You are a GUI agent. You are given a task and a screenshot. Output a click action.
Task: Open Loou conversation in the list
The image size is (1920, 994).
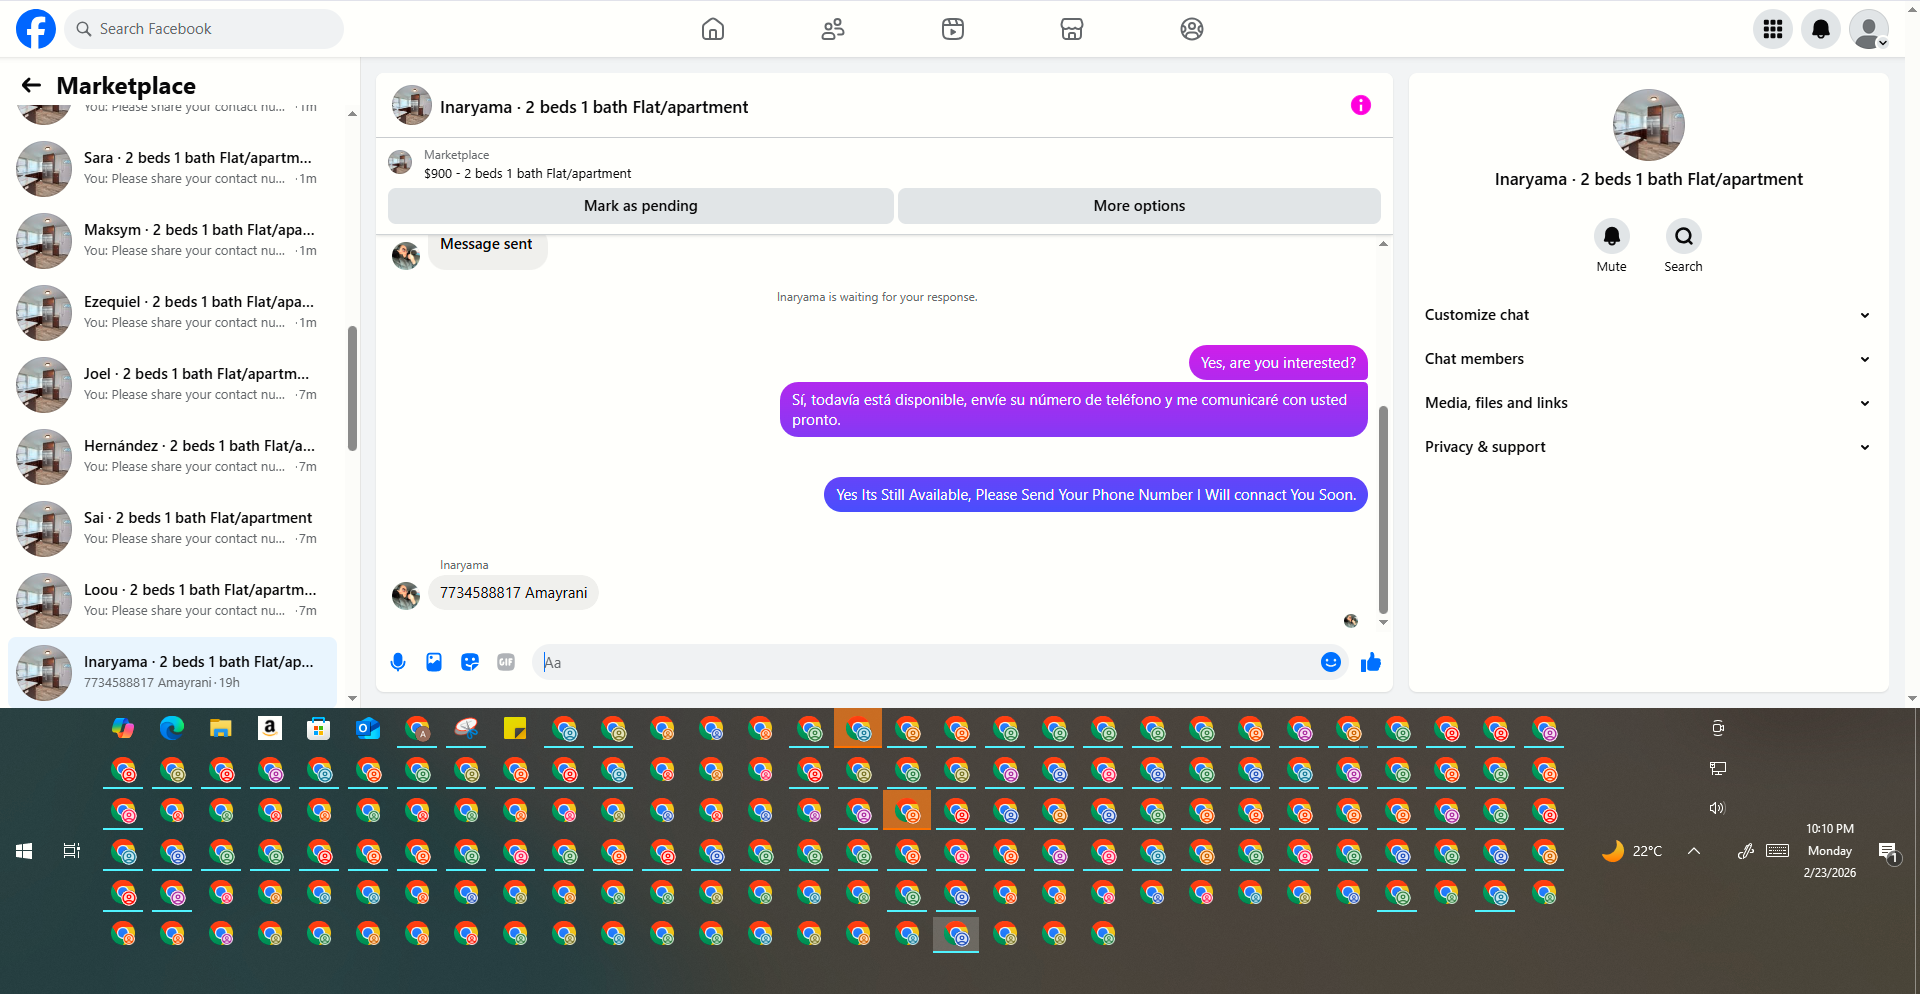(172, 600)
